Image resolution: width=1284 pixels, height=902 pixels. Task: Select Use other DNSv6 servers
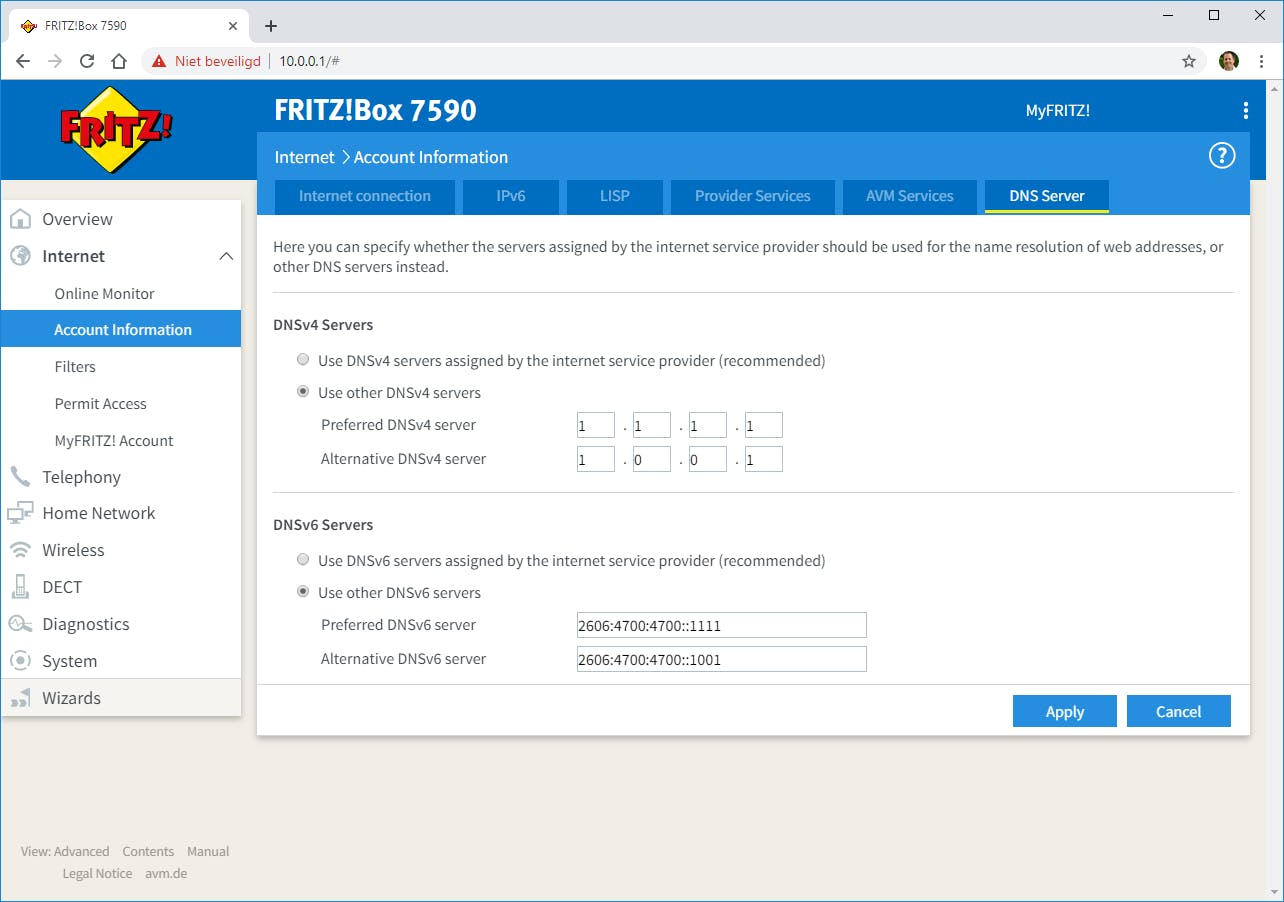pos(303,592)
